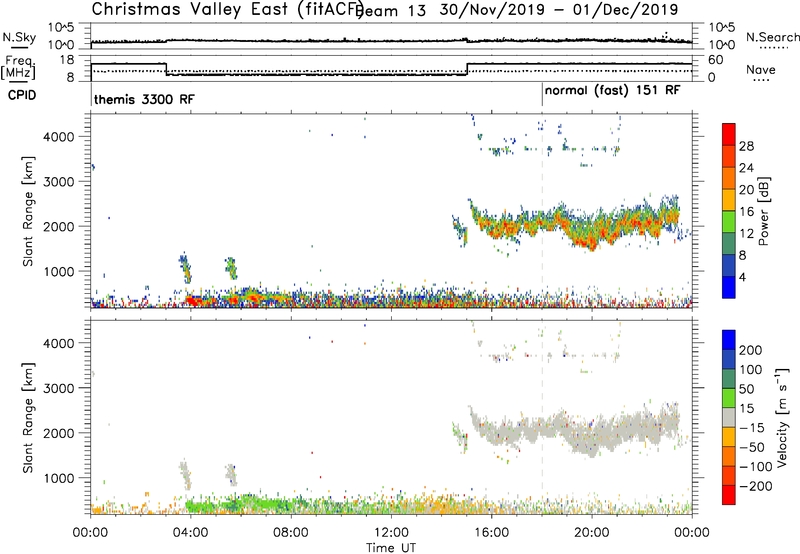Click the lower panel 'Slant Range [km]' label

point(28,418)
